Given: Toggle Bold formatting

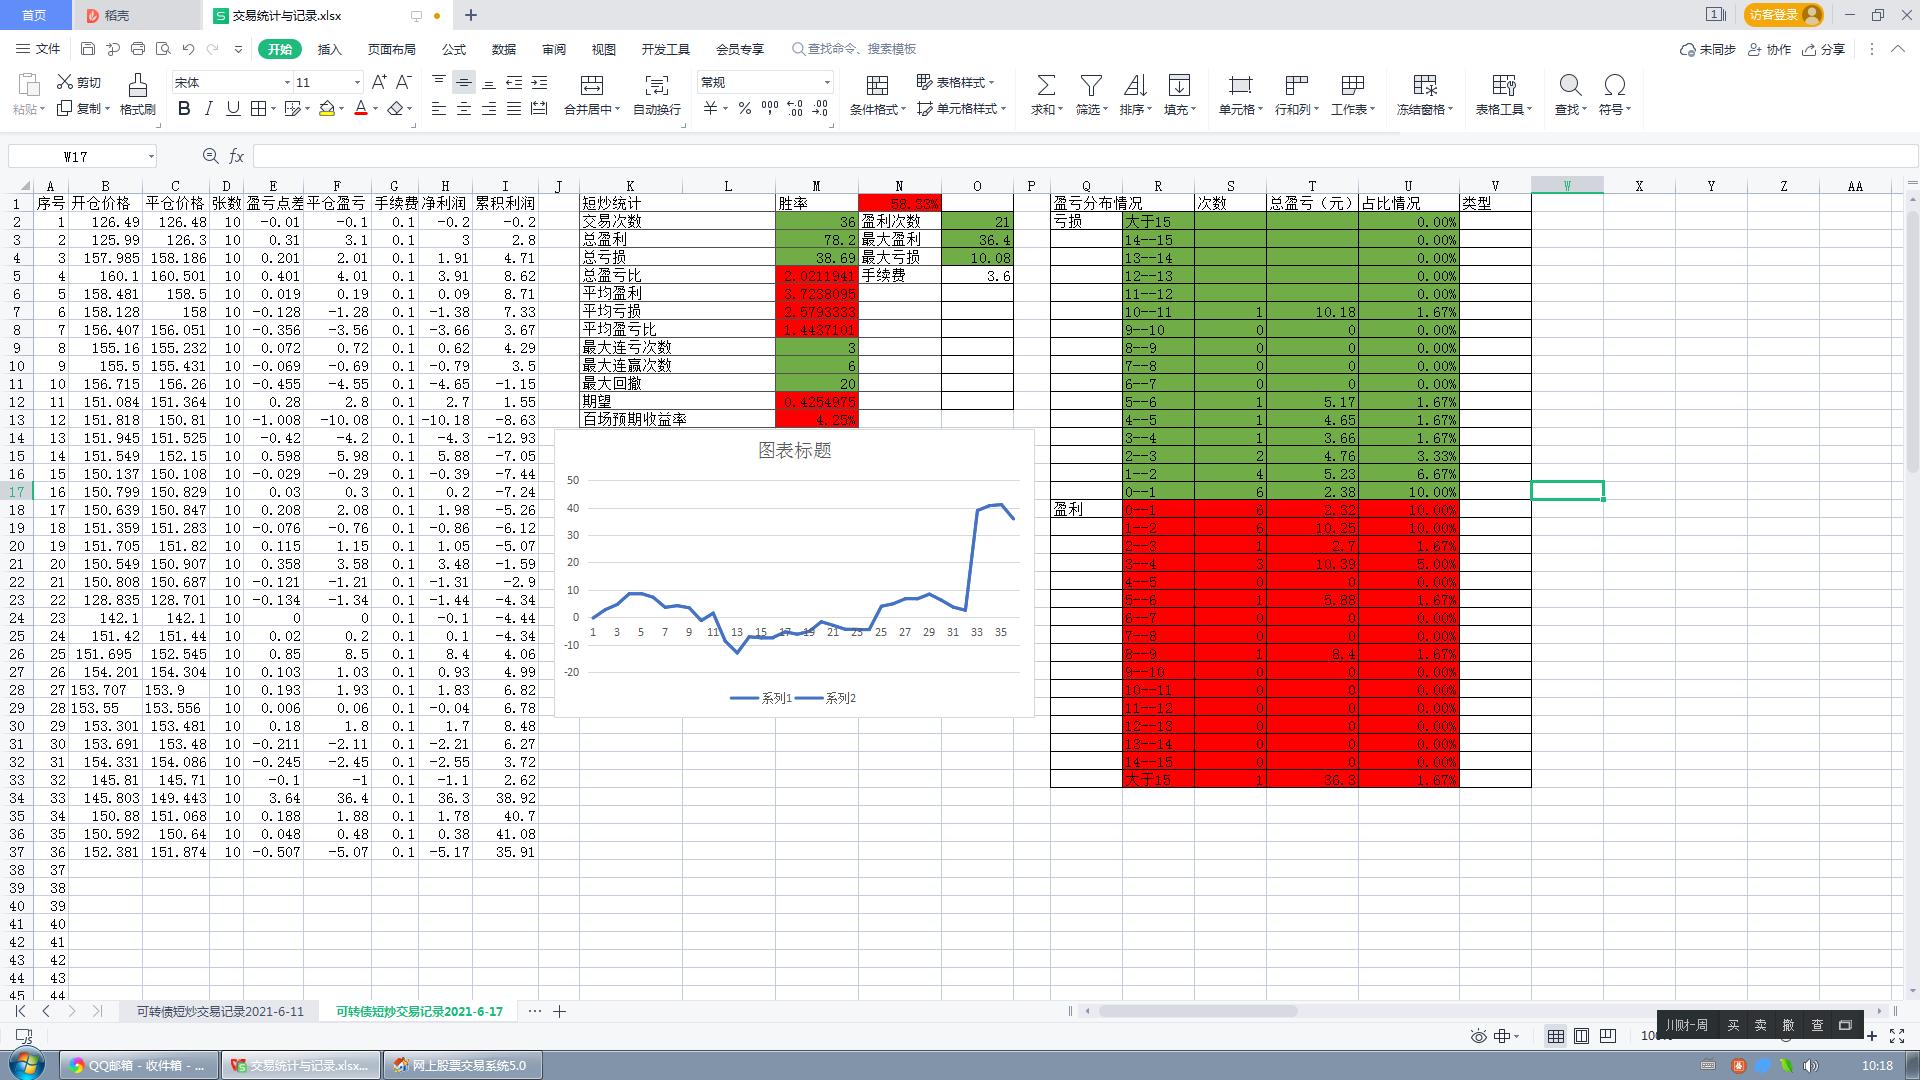Looking at the screenshot, I should pos(184,109).
